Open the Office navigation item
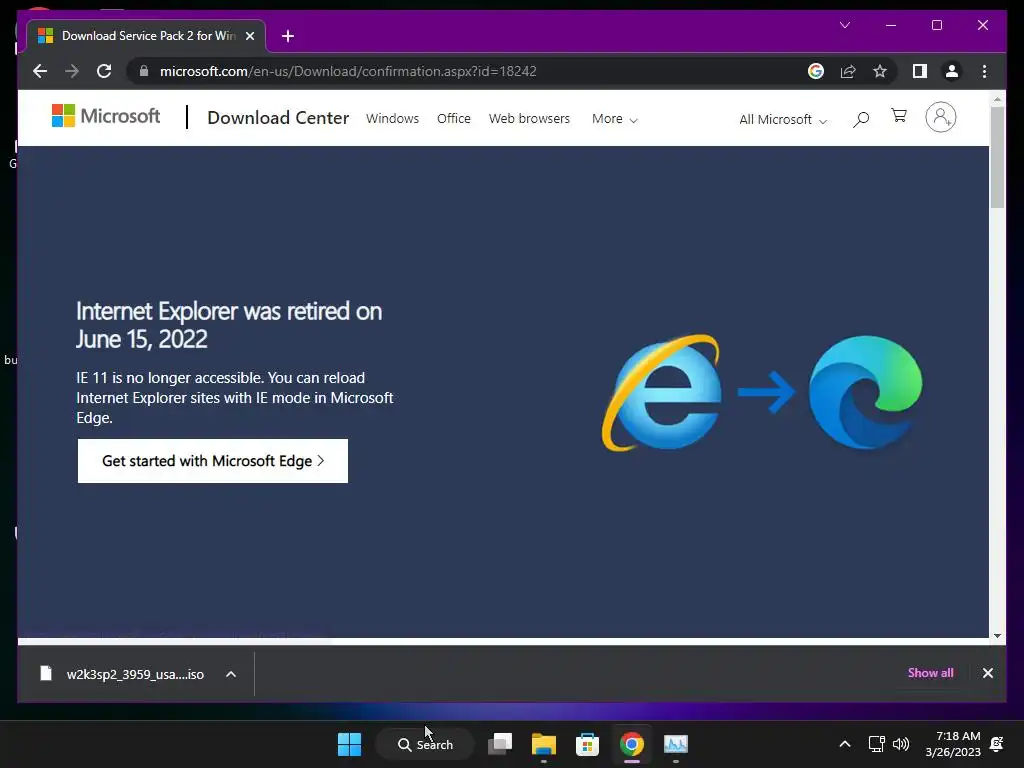Screen dimensions: 1024x768 [x=453, y=119]
